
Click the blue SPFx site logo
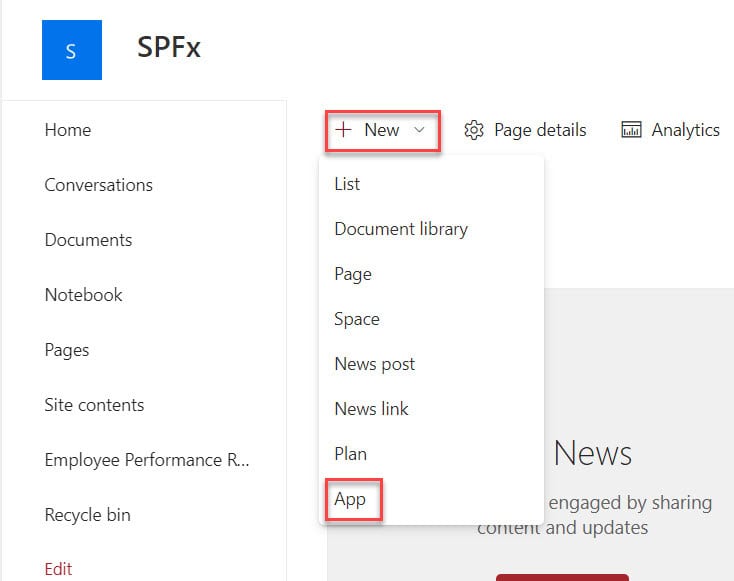(x=72, y=50)
